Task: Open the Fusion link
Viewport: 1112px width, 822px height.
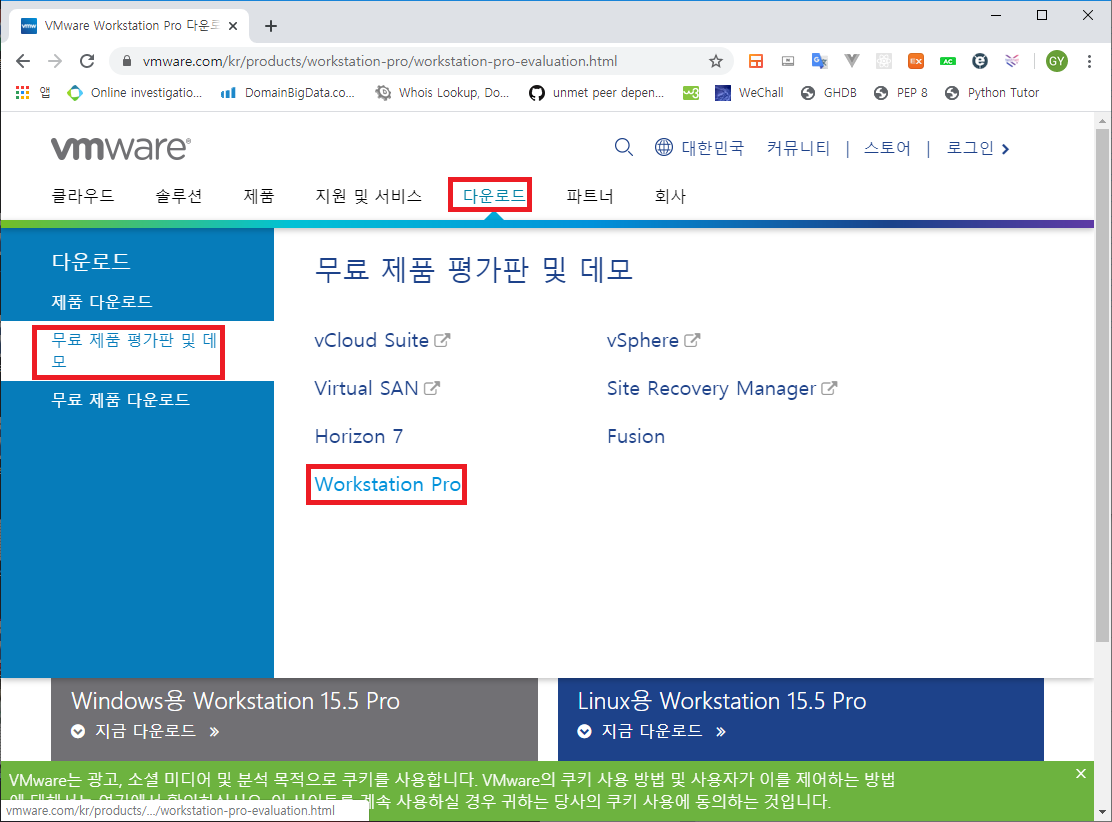Action: [x=635, y=436]
